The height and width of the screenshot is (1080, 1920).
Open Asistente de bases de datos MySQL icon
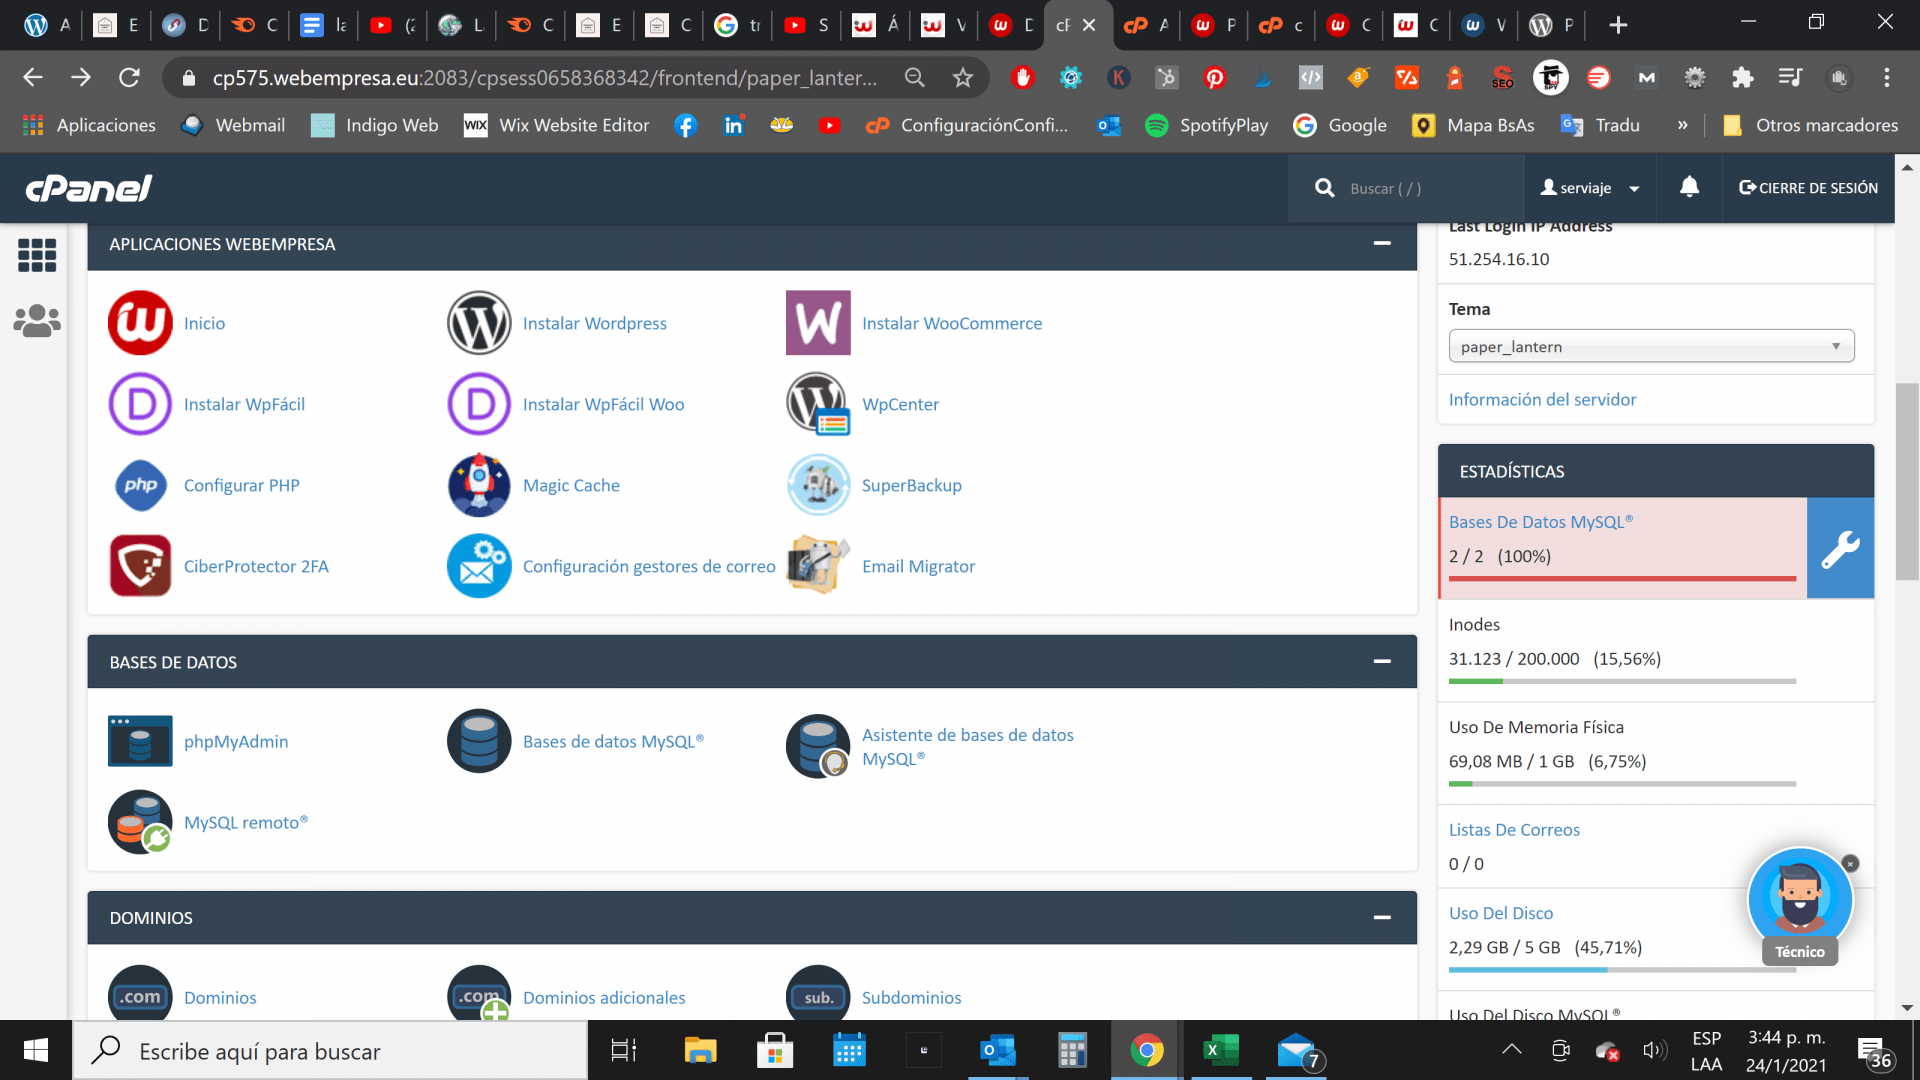(818, 746)
